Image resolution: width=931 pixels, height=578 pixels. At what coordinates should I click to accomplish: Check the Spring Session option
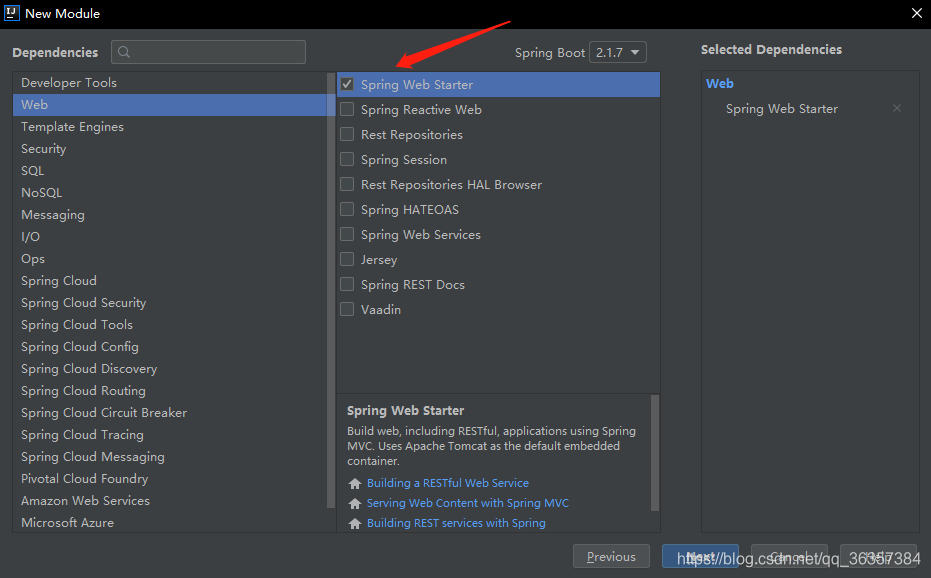(347, 159)
